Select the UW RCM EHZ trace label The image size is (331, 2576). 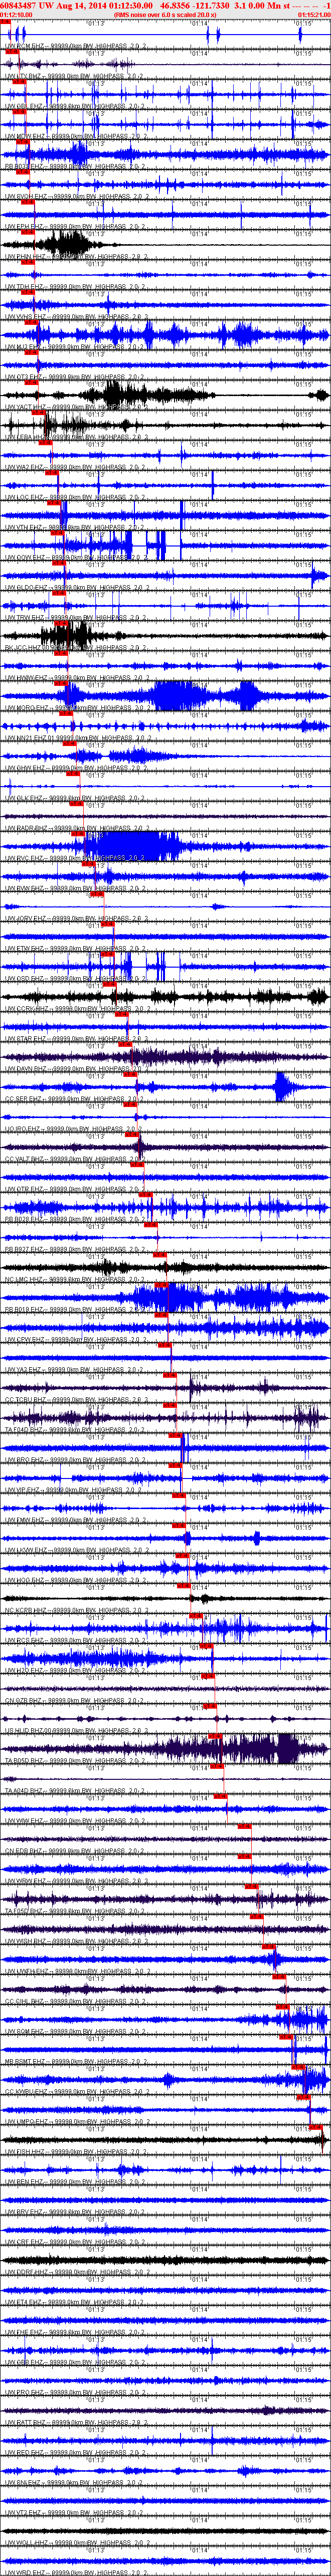[x=75, y=46]
